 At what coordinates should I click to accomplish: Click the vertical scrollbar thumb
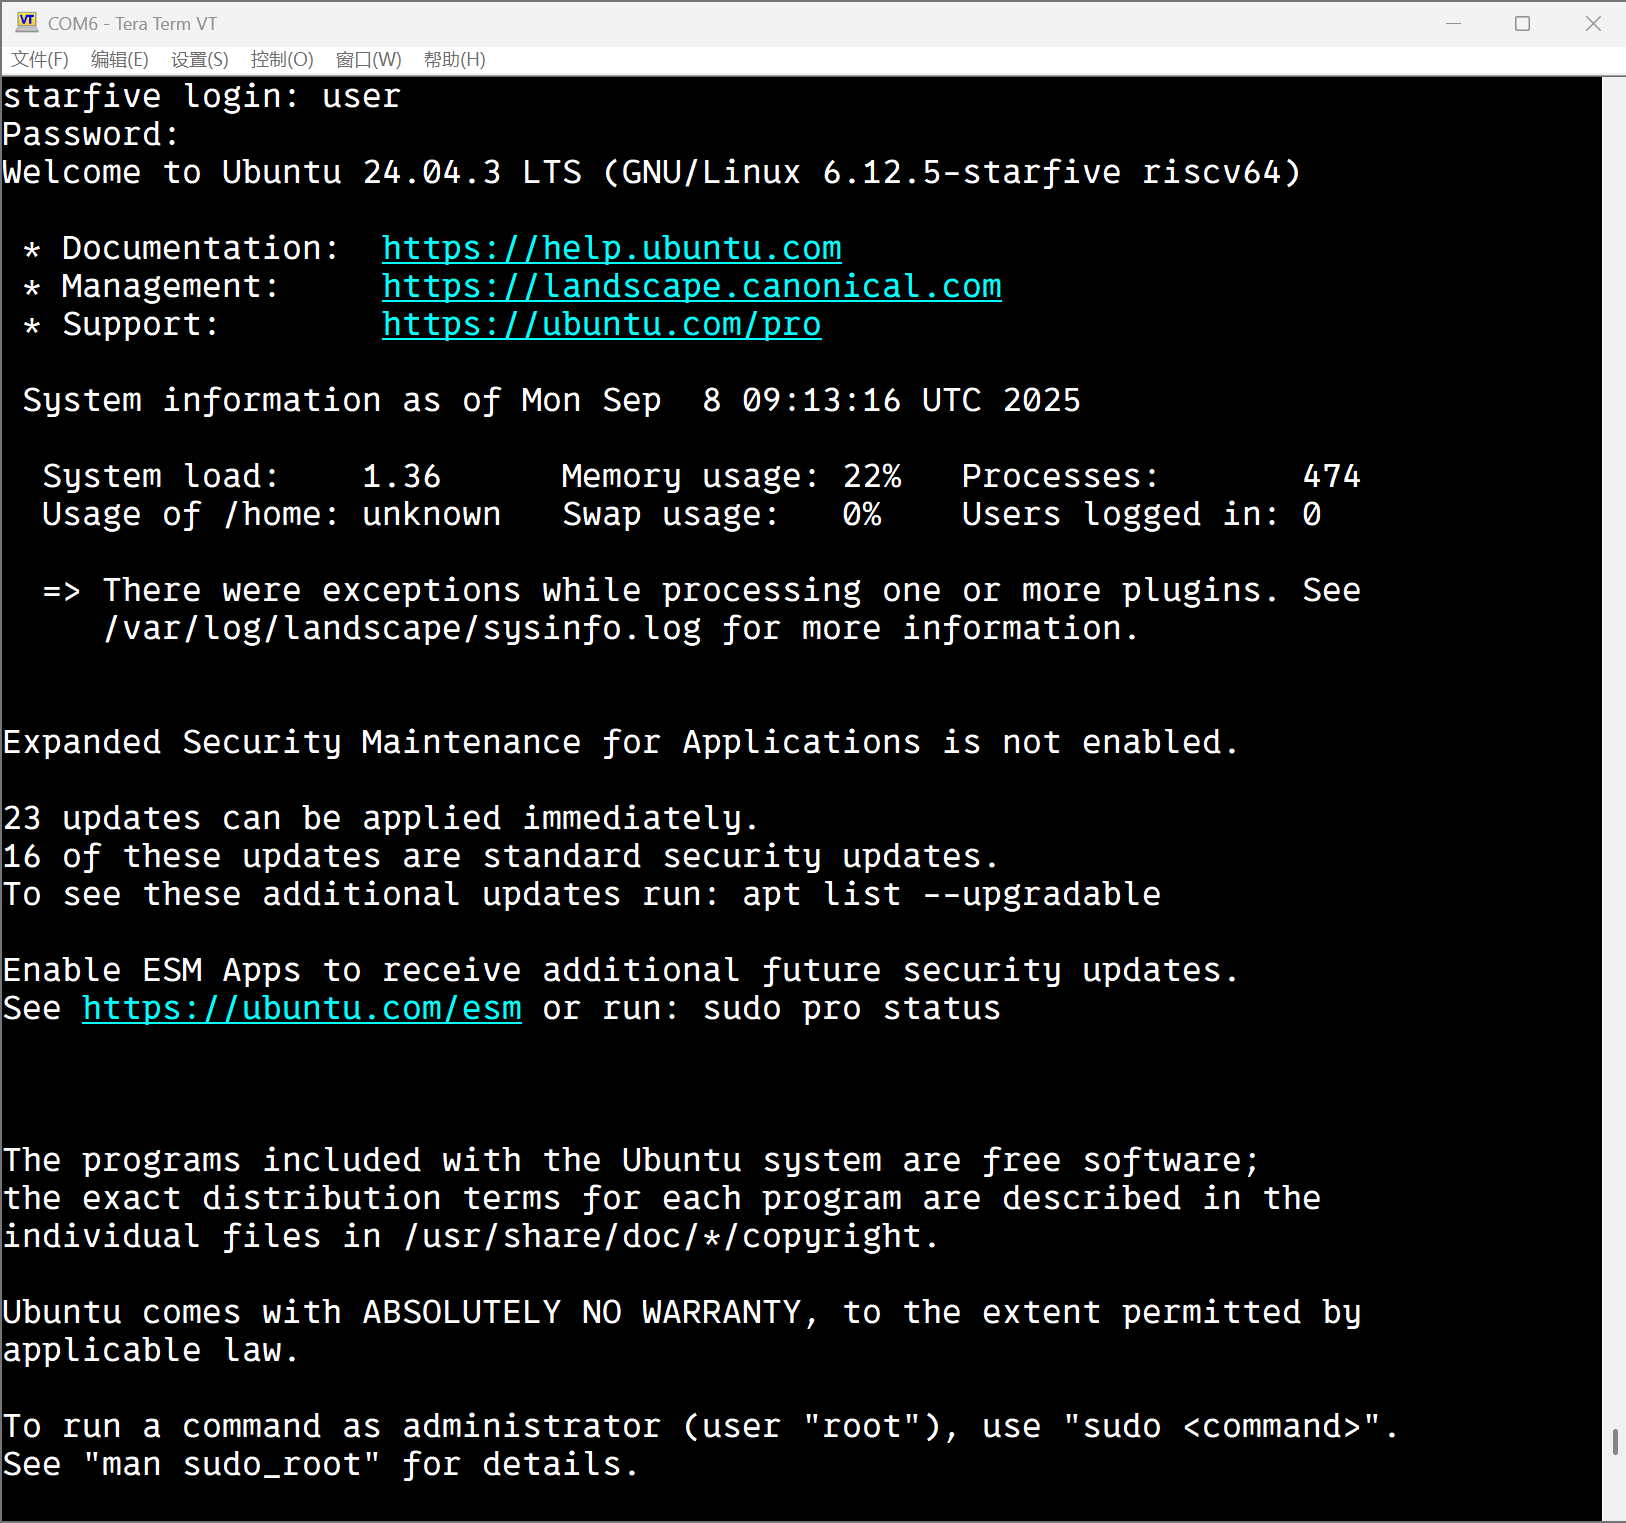pyautogui.click(x=1614, y=1442)
